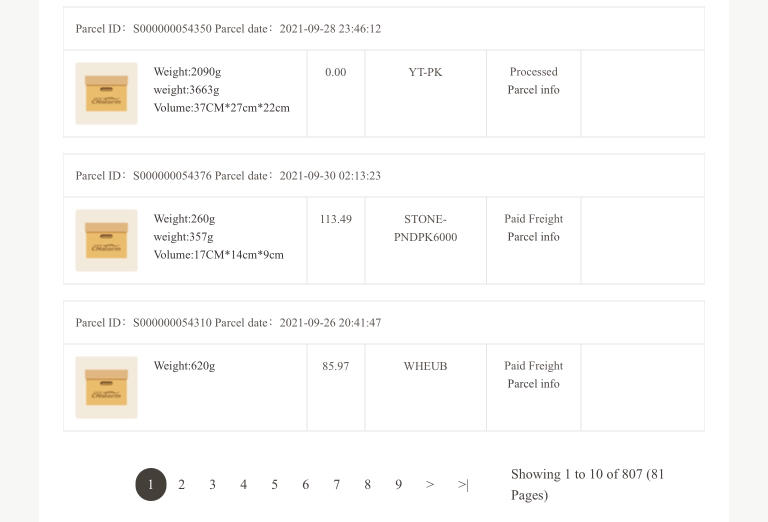Go to page 9
This screenshot has height=522, width=768.
coord(399,485)
